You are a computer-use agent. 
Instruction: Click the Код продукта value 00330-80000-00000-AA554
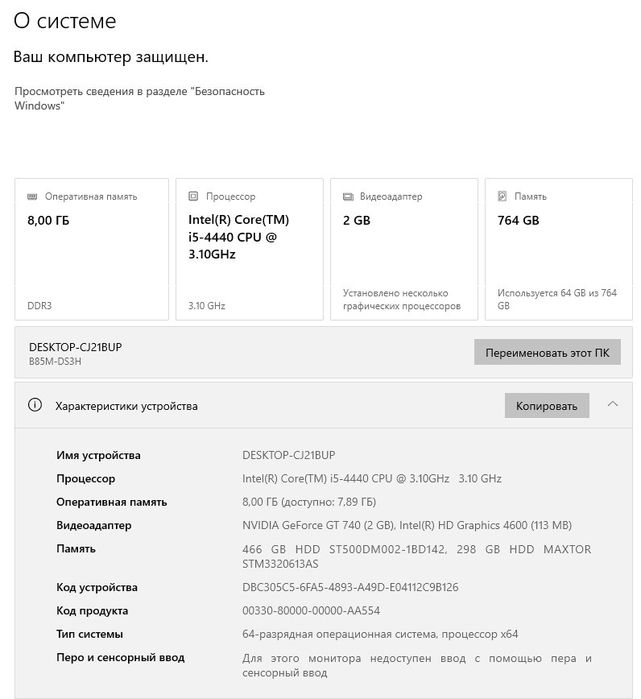point(311,610)
